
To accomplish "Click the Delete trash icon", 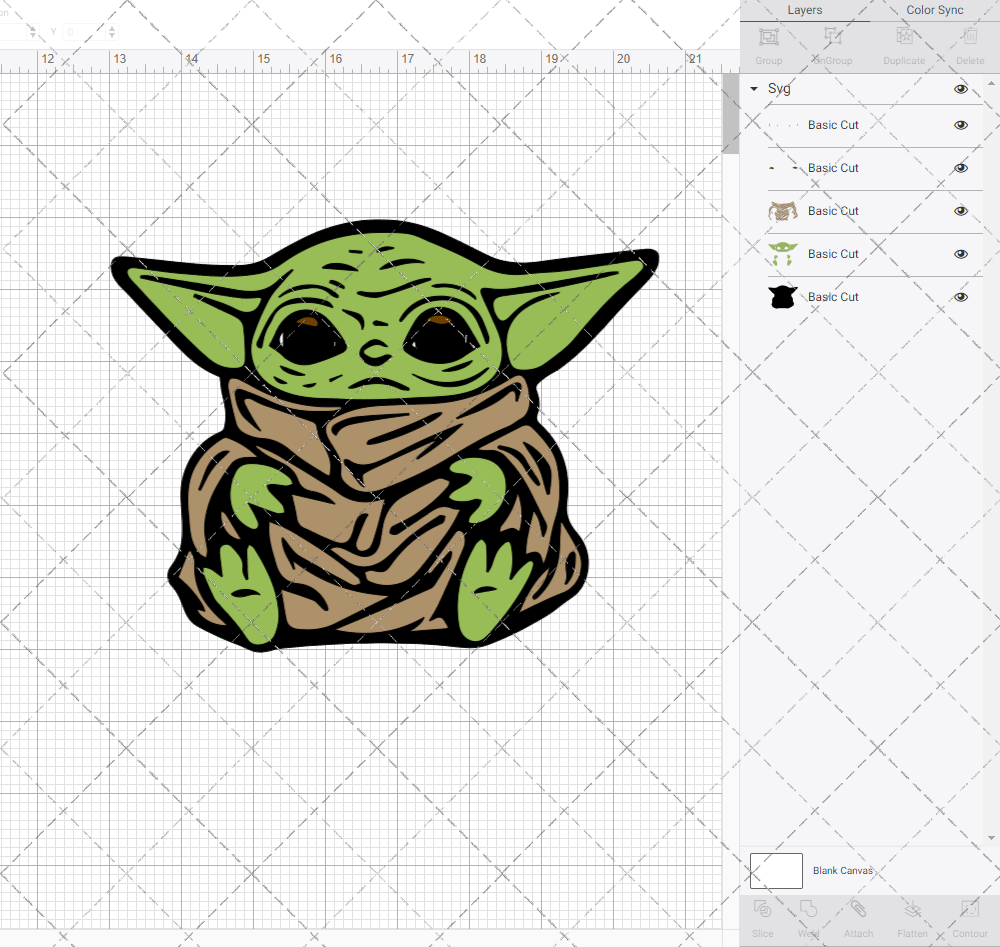I will point(969,36).
